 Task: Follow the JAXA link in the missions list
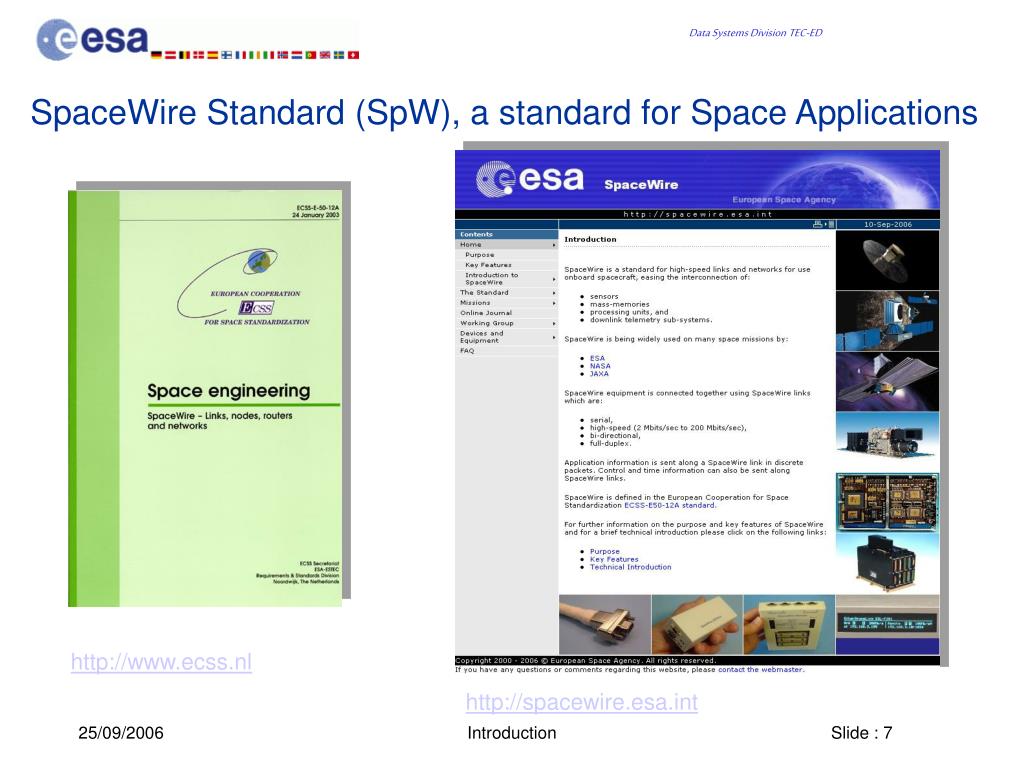(600, 374)
